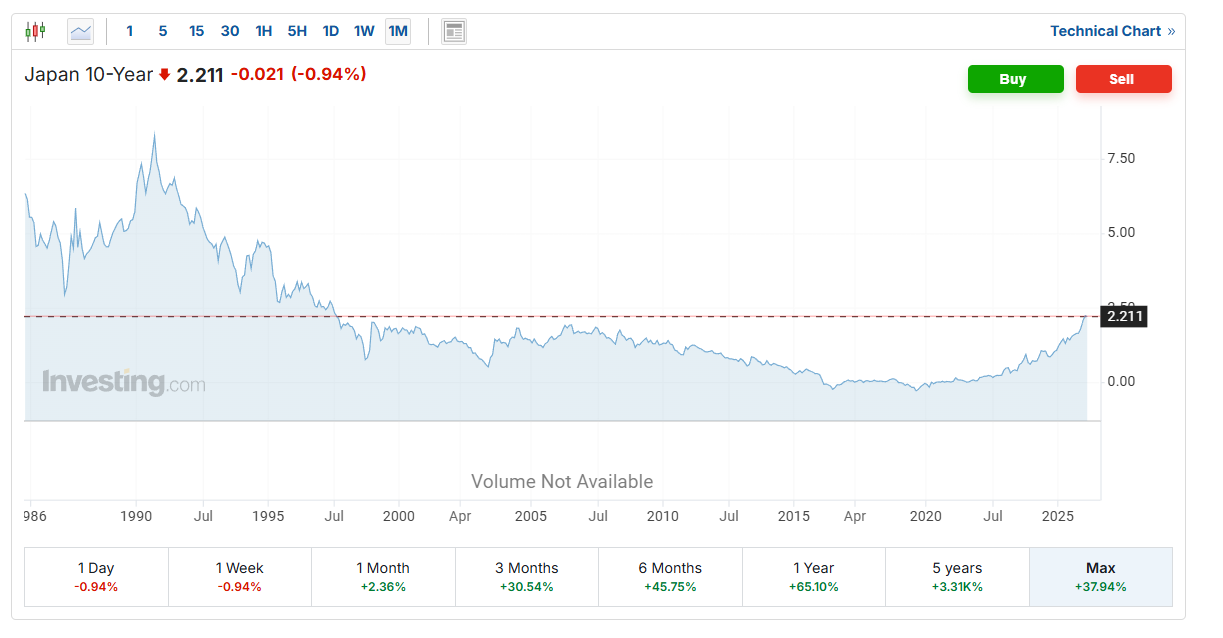
Task: Pick the 1H chart interval
Action: coord(264,31)
